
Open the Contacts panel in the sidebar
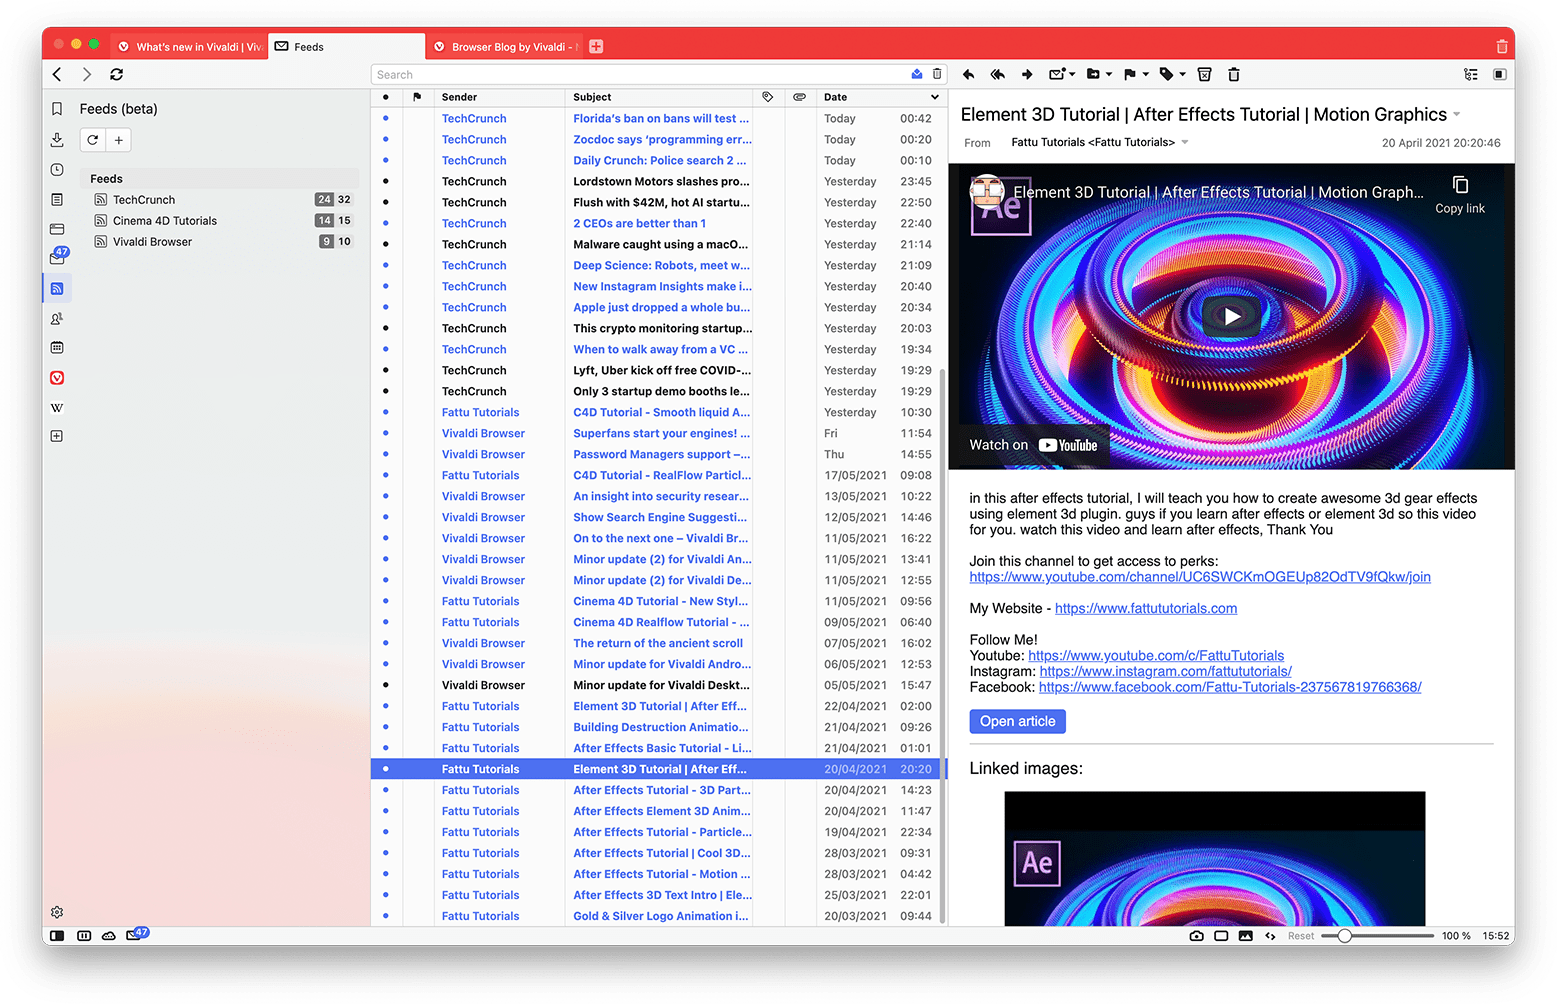[57, 317]
